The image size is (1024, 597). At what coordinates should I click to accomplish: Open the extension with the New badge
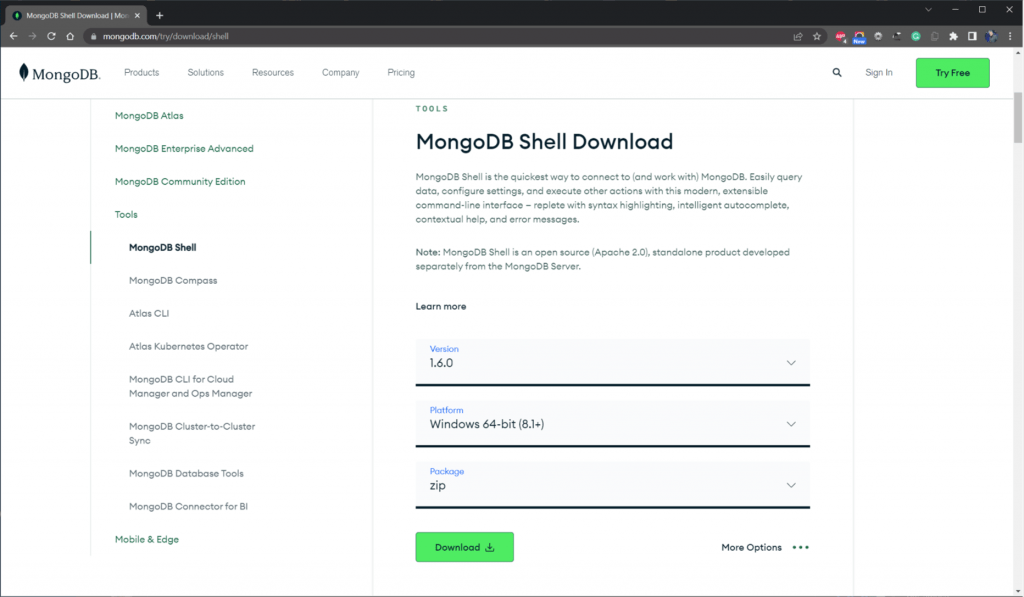click(x=859, y=37)
